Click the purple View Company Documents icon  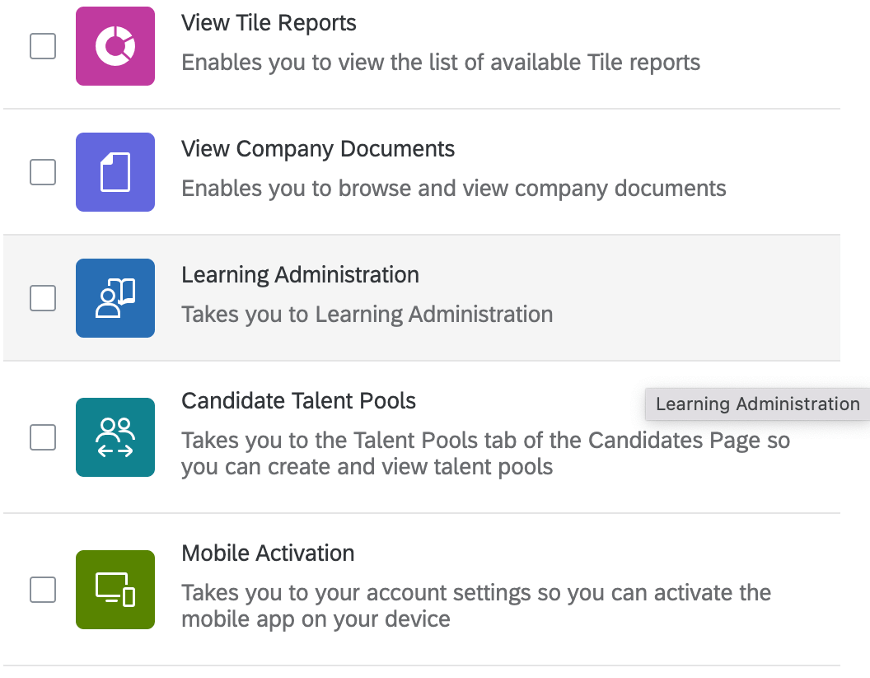[x=115, y=172]
